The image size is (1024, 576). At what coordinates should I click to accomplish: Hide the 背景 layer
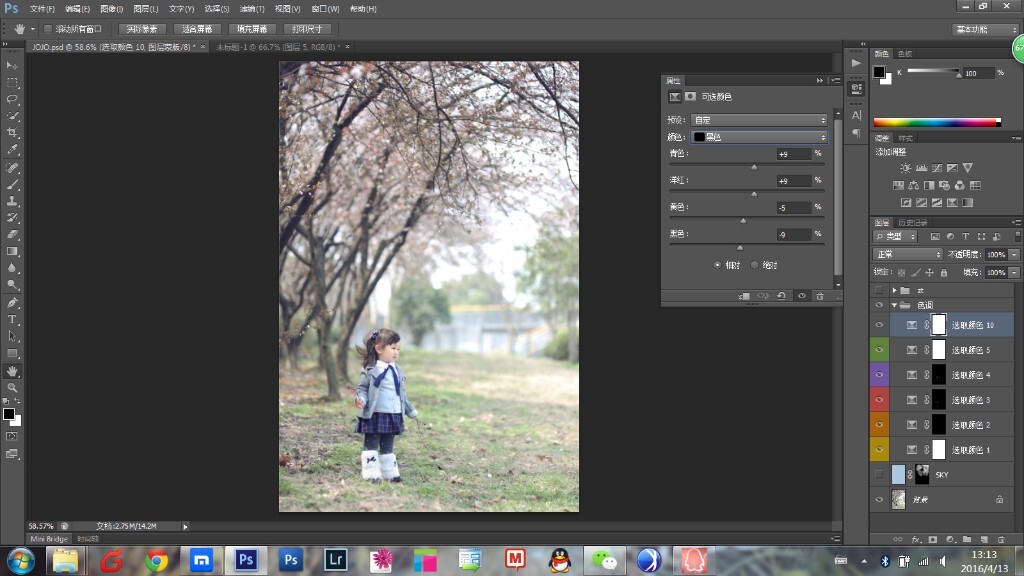(879, 500)
